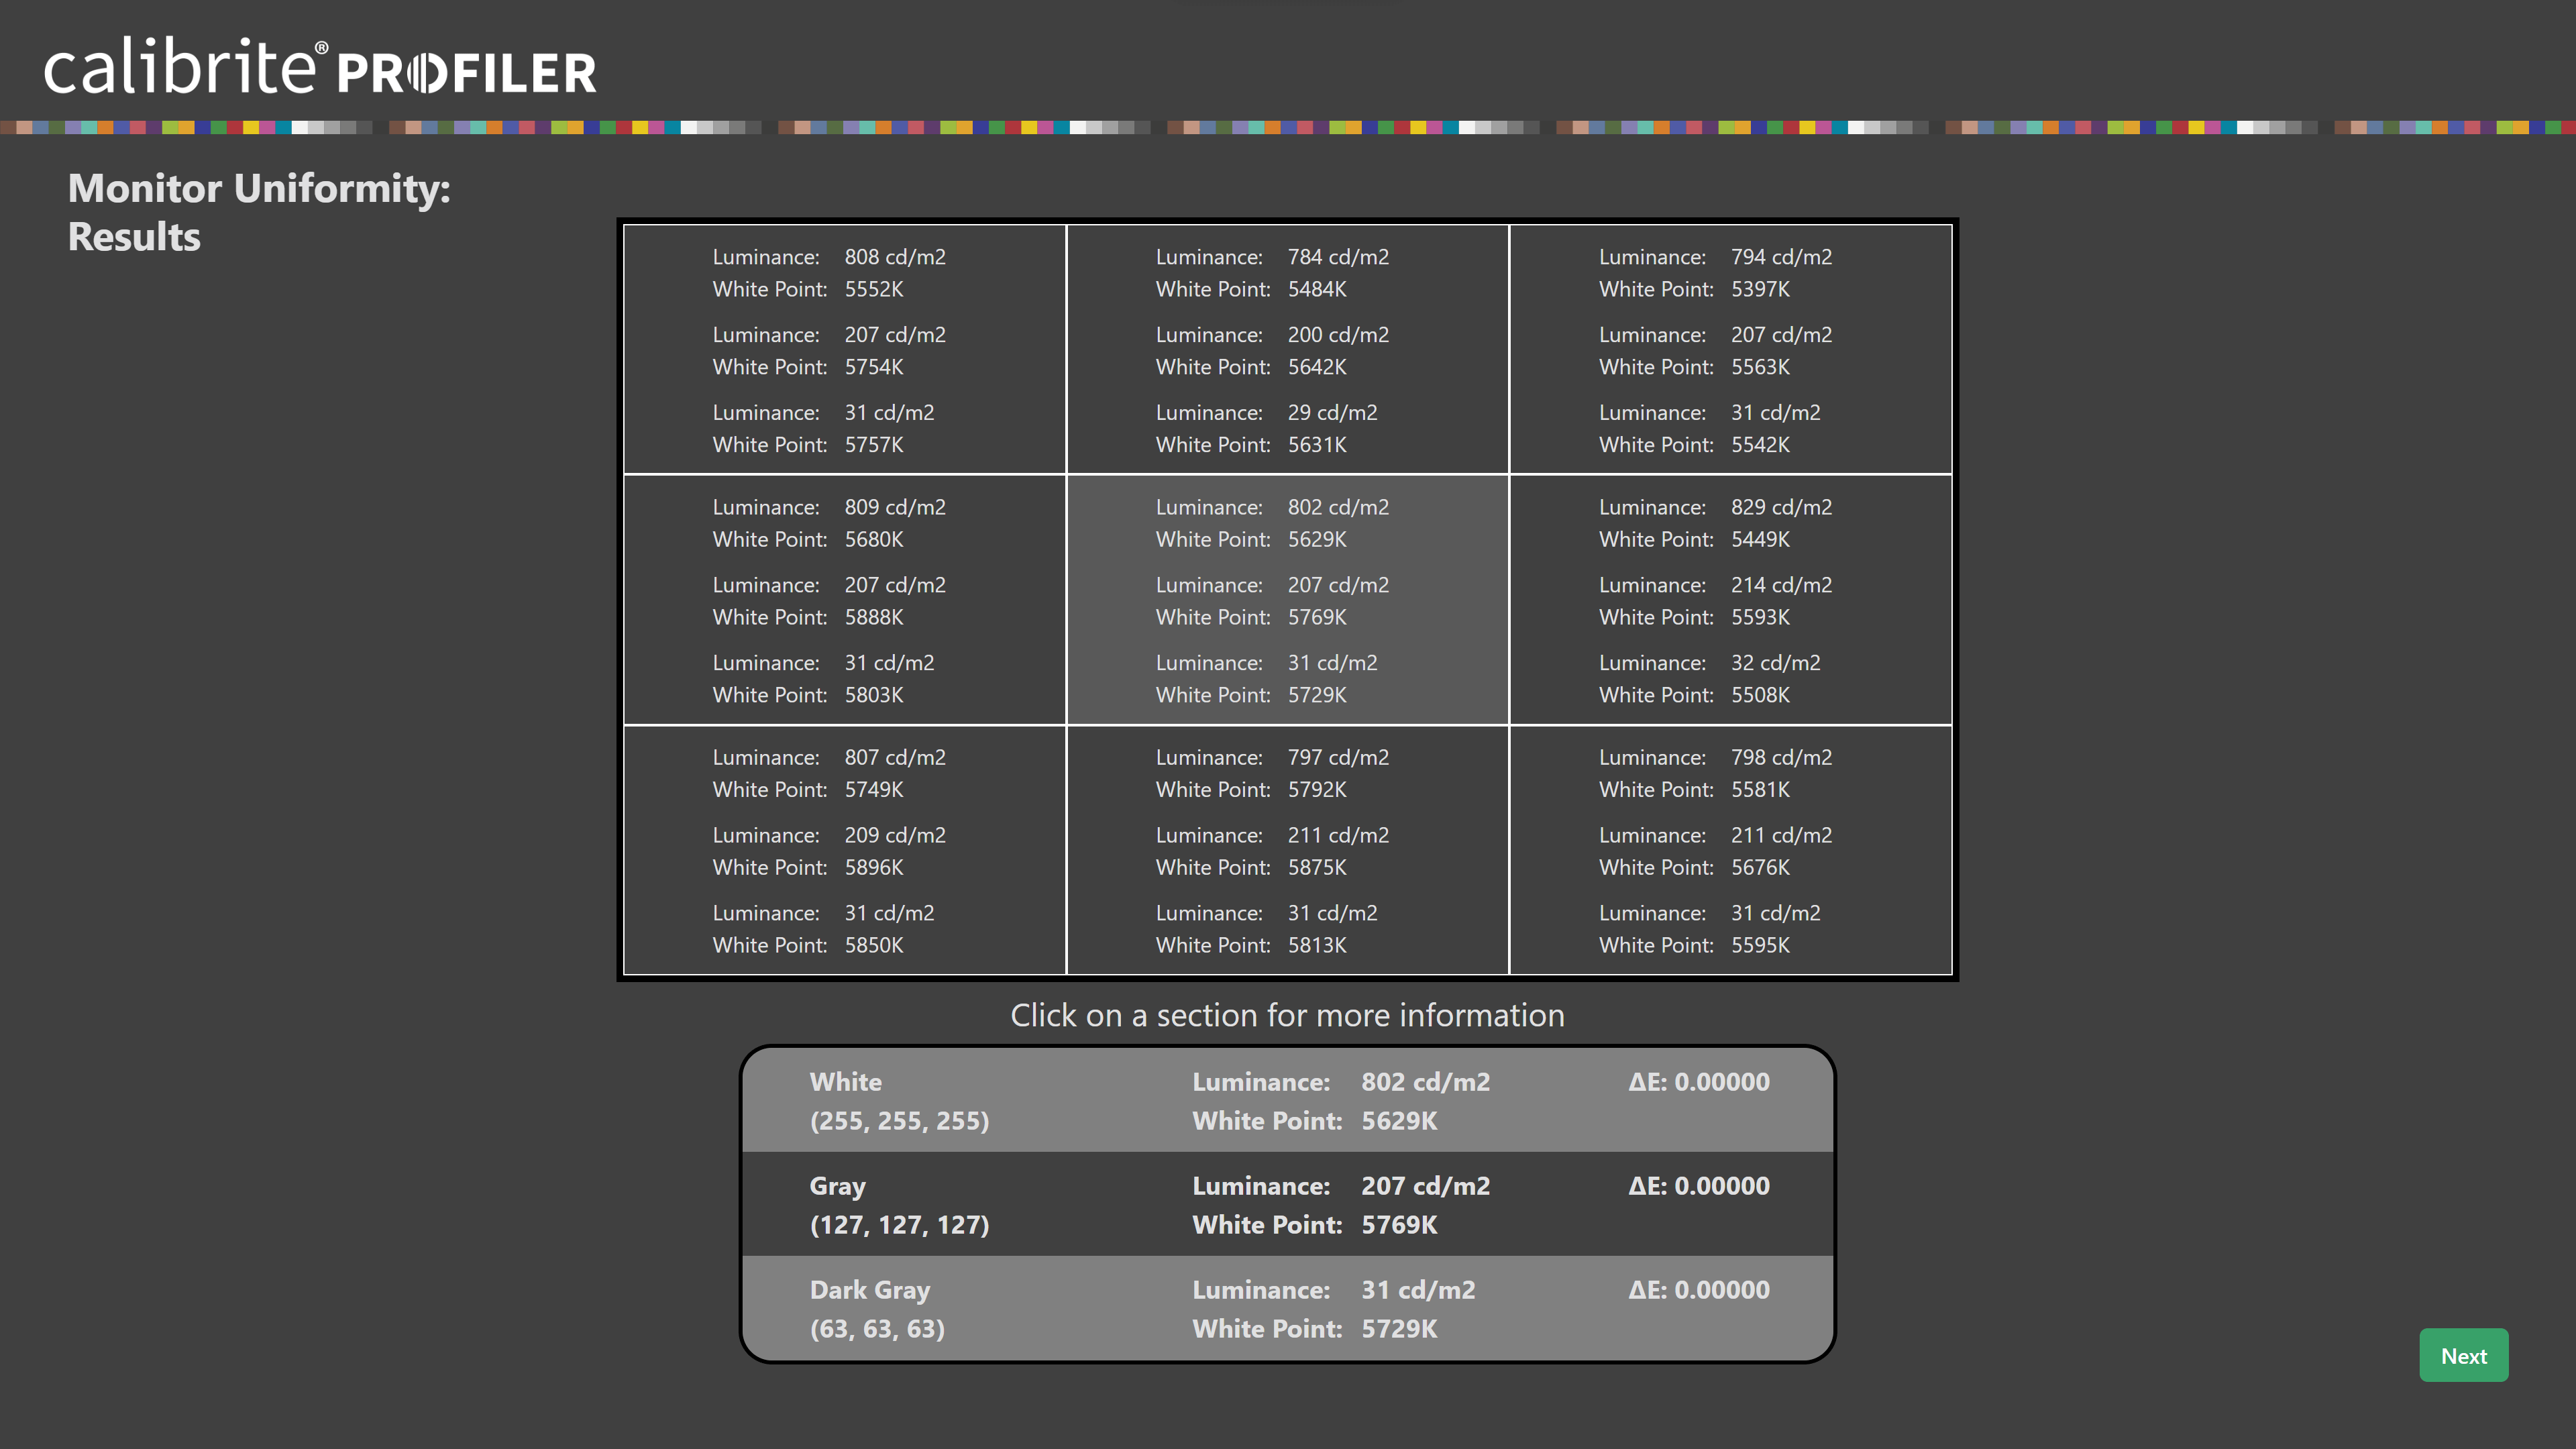Click the Monitor Uniformity: Results heading

pos(259,212)
